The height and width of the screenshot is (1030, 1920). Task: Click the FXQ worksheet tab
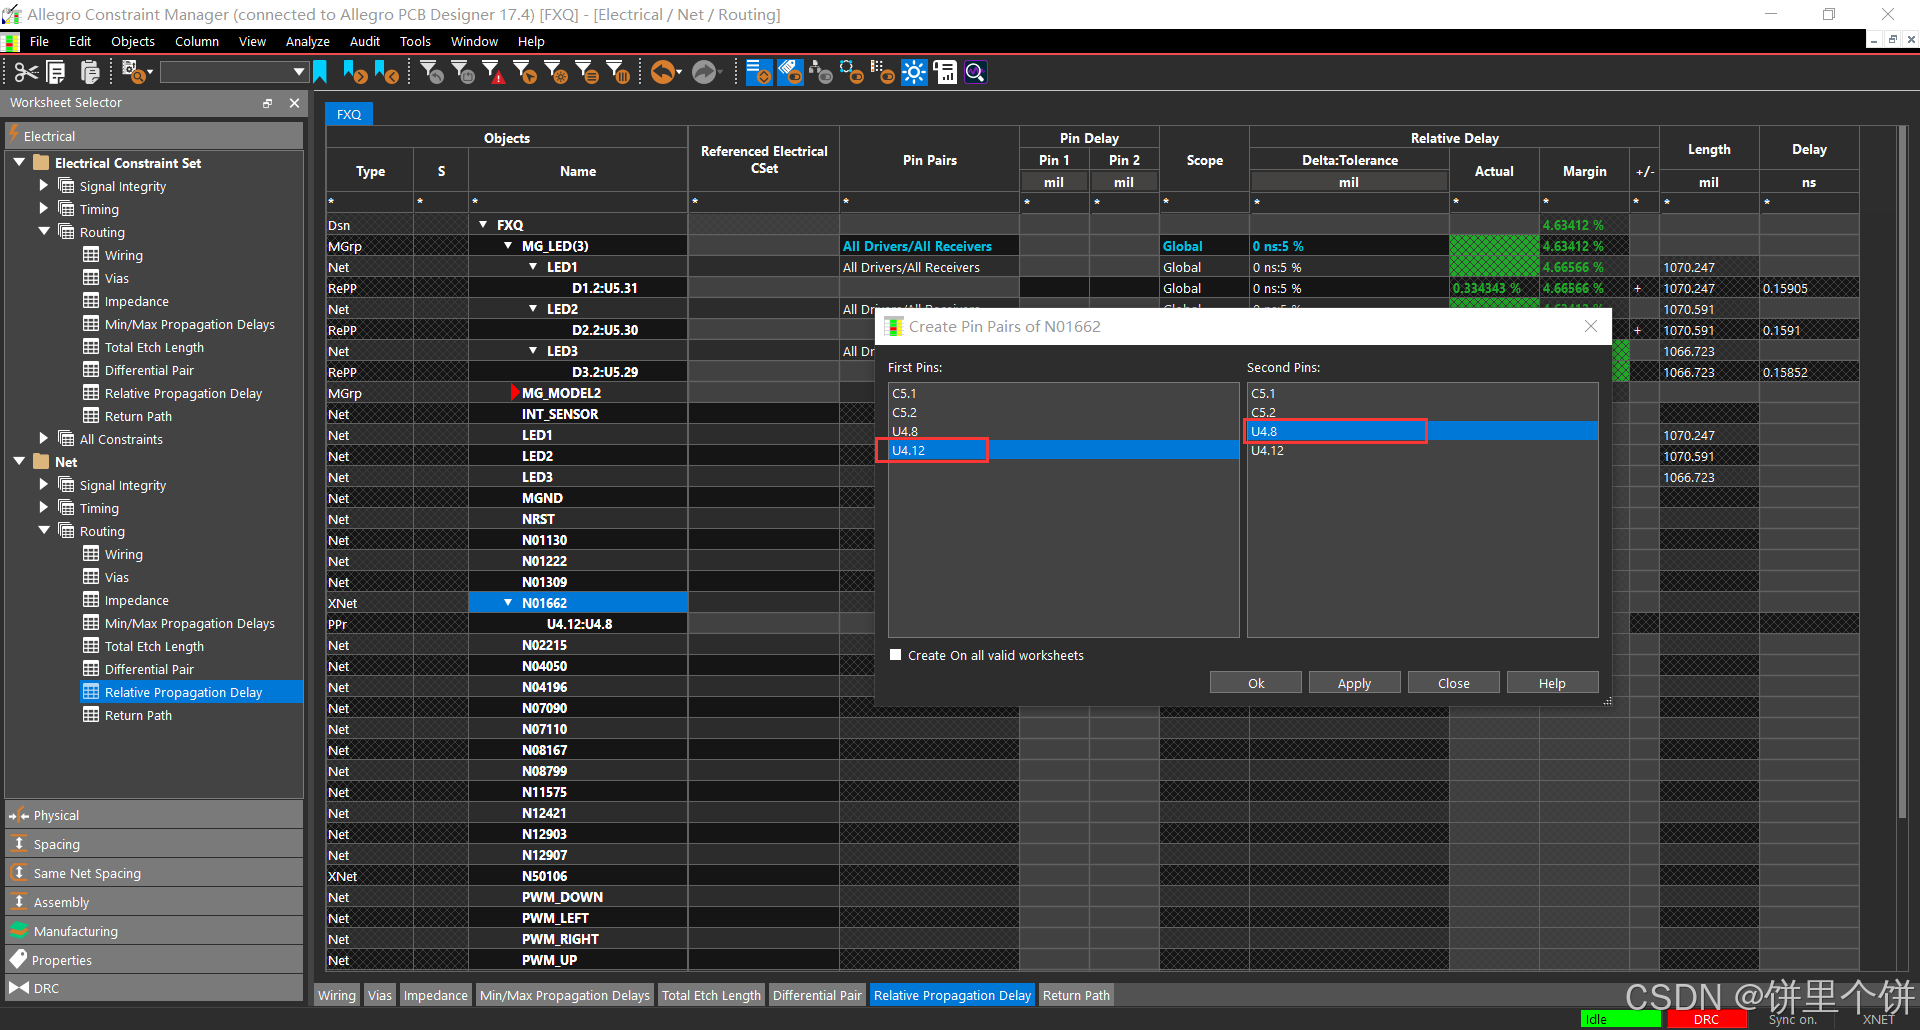pos(349,114)
